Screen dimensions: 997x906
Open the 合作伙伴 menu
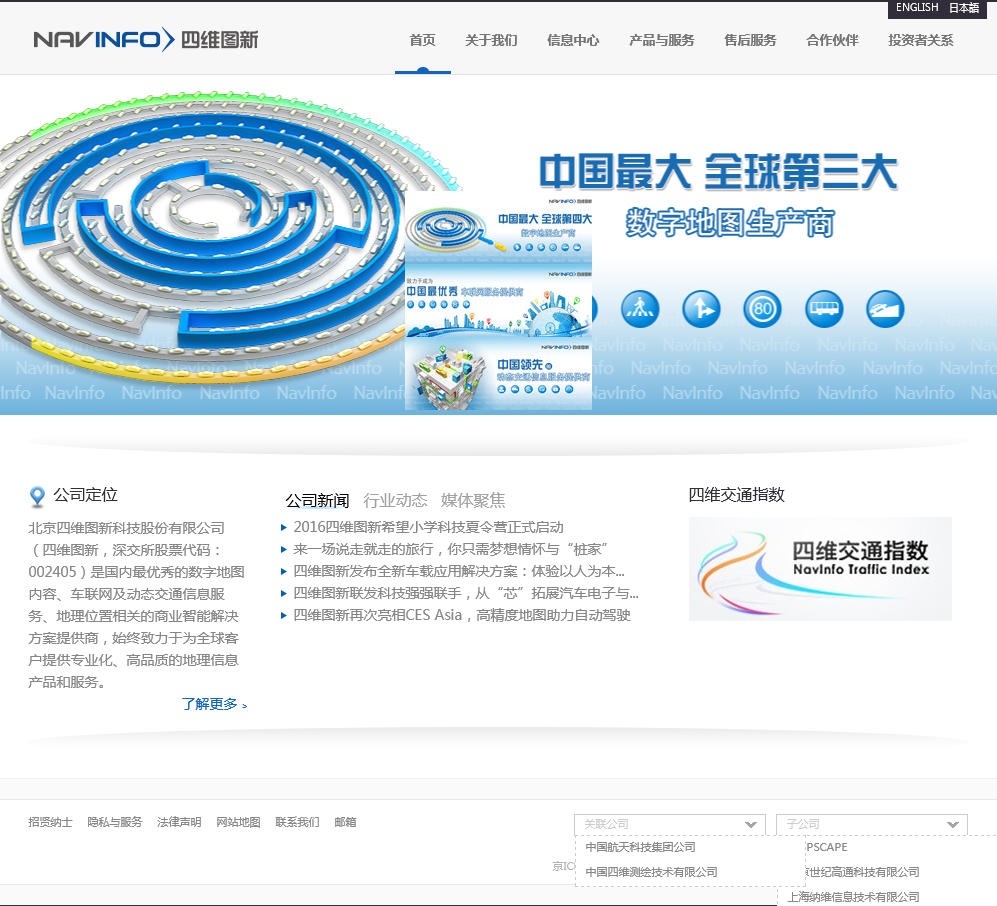pyautogui.click(x=832, y=40)
